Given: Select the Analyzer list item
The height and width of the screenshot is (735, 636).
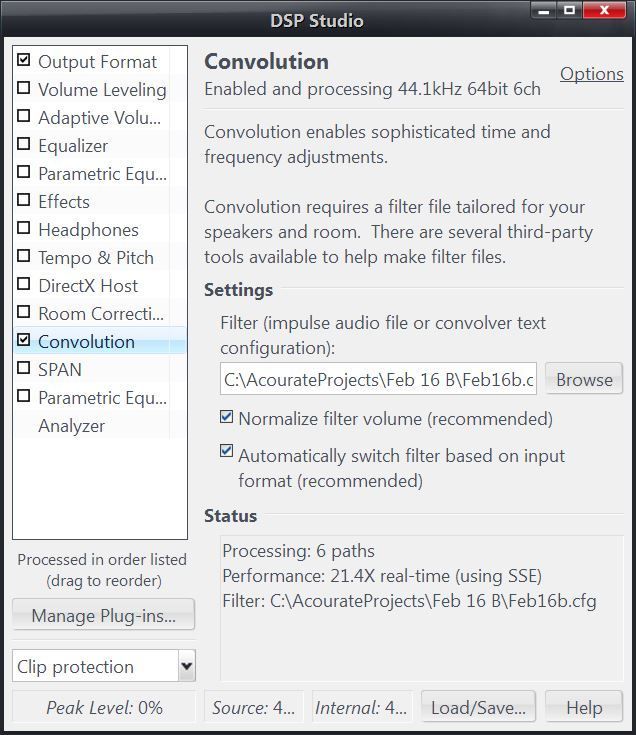Looking at the screenshot, I should click(x=72, y=426).
